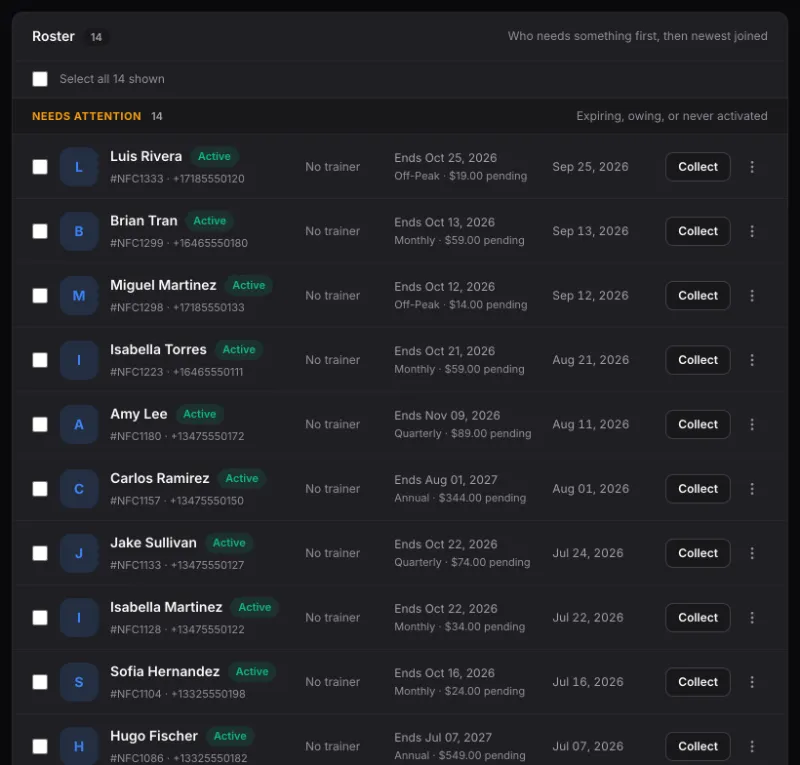Collect payment from Jake Sullivan
The width and height of the screenshot is (800, 765).
coord(697,553)
